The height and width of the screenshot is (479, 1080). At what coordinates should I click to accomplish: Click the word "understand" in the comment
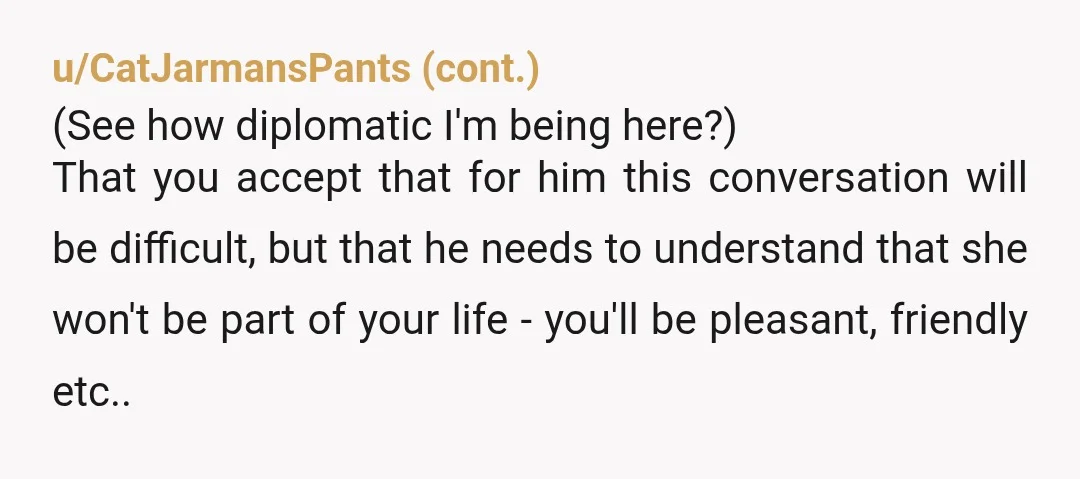[x=758, y=249]
